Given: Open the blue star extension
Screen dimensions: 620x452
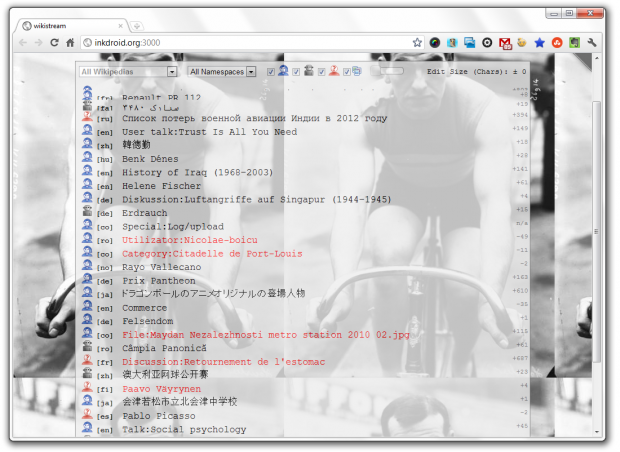Looking at the screenshot, I should click(x=539, y=42).
